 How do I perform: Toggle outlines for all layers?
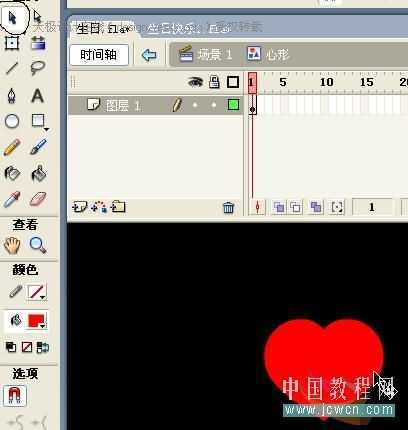[x=233, y=82]
